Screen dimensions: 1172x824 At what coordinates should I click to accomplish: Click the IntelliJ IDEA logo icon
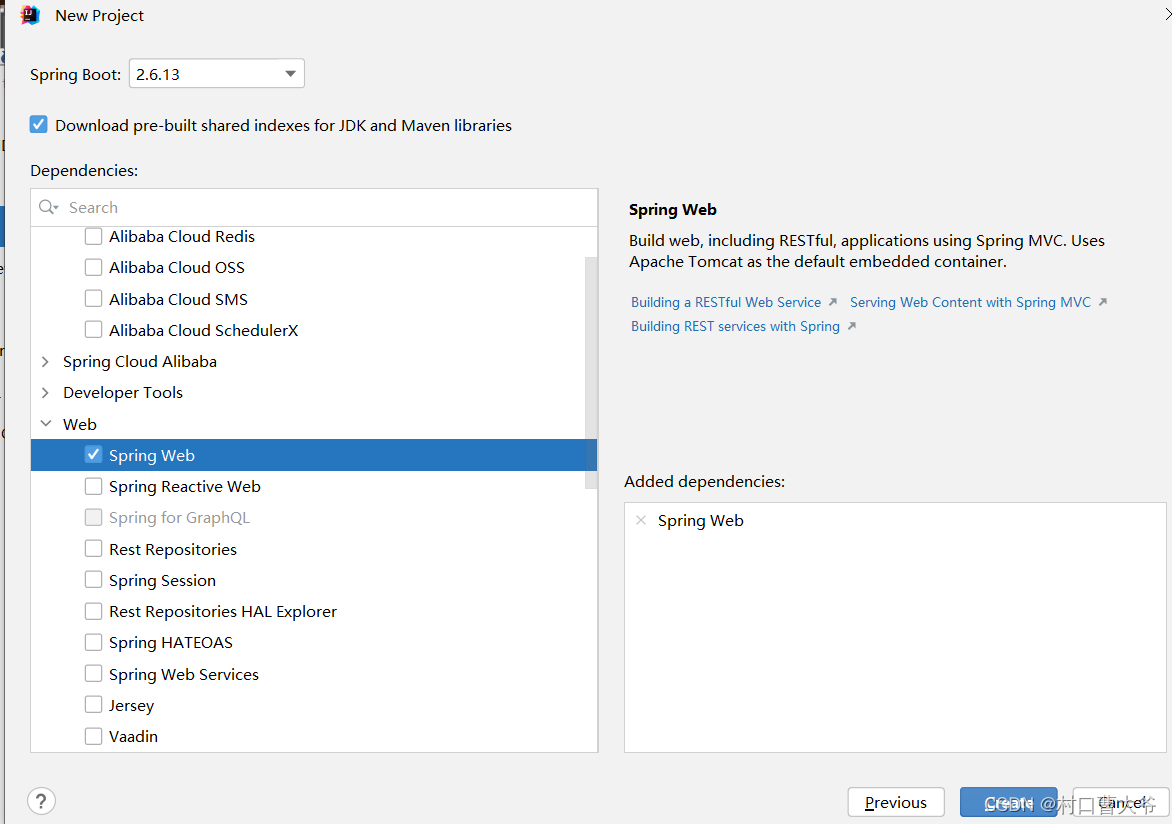(x=30, y=15)
